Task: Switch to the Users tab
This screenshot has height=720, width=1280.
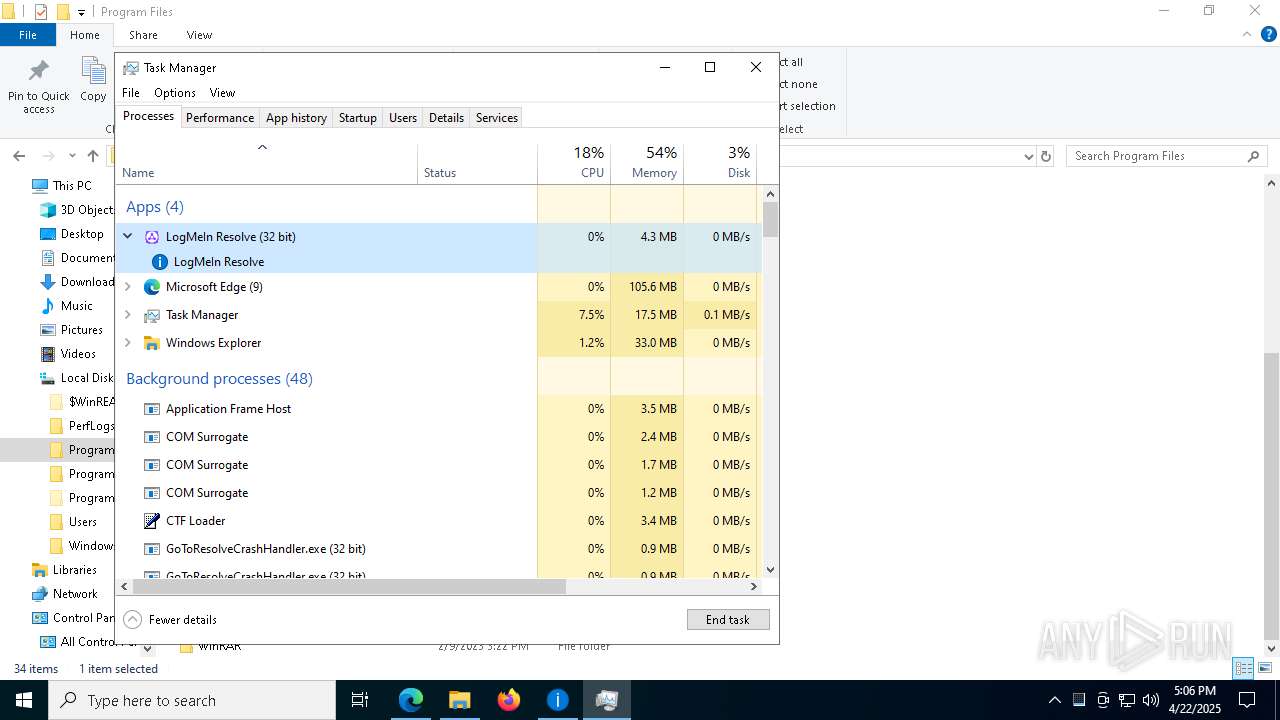Action: [x=403, y=118]
